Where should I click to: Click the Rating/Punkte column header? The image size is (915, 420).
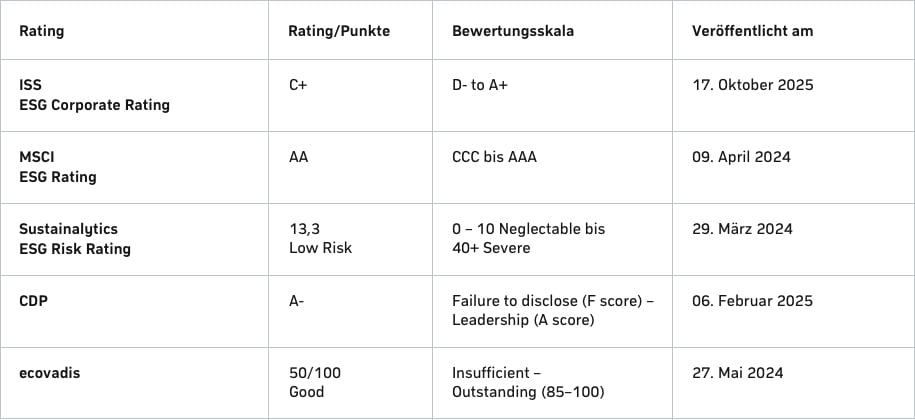pyautogui.click(x=339, y=31)
